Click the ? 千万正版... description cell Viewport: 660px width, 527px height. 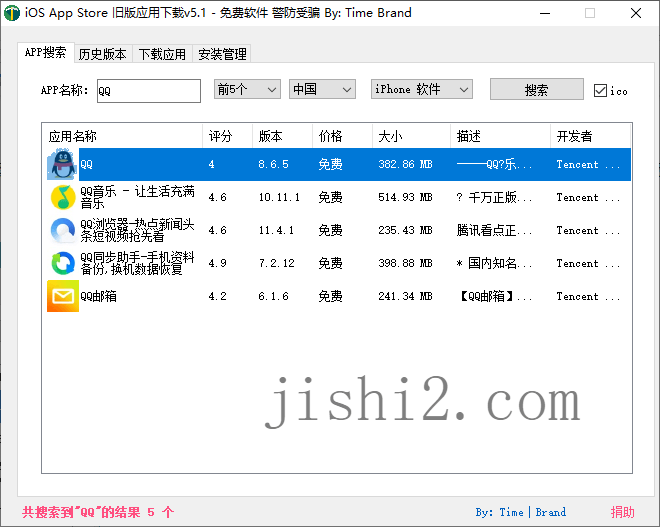pyautogui.click(x=494, y=197)
